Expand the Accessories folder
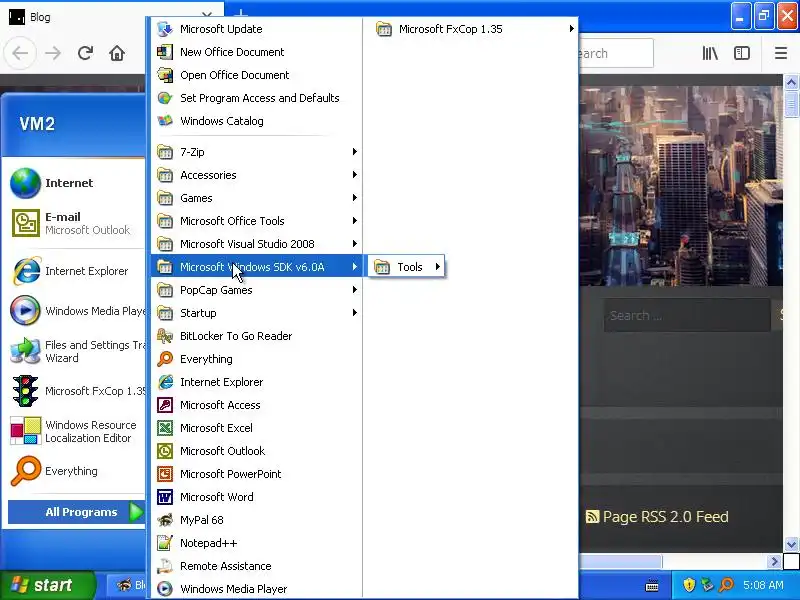This screenshot has height=600, width=800. coord(256,174)
